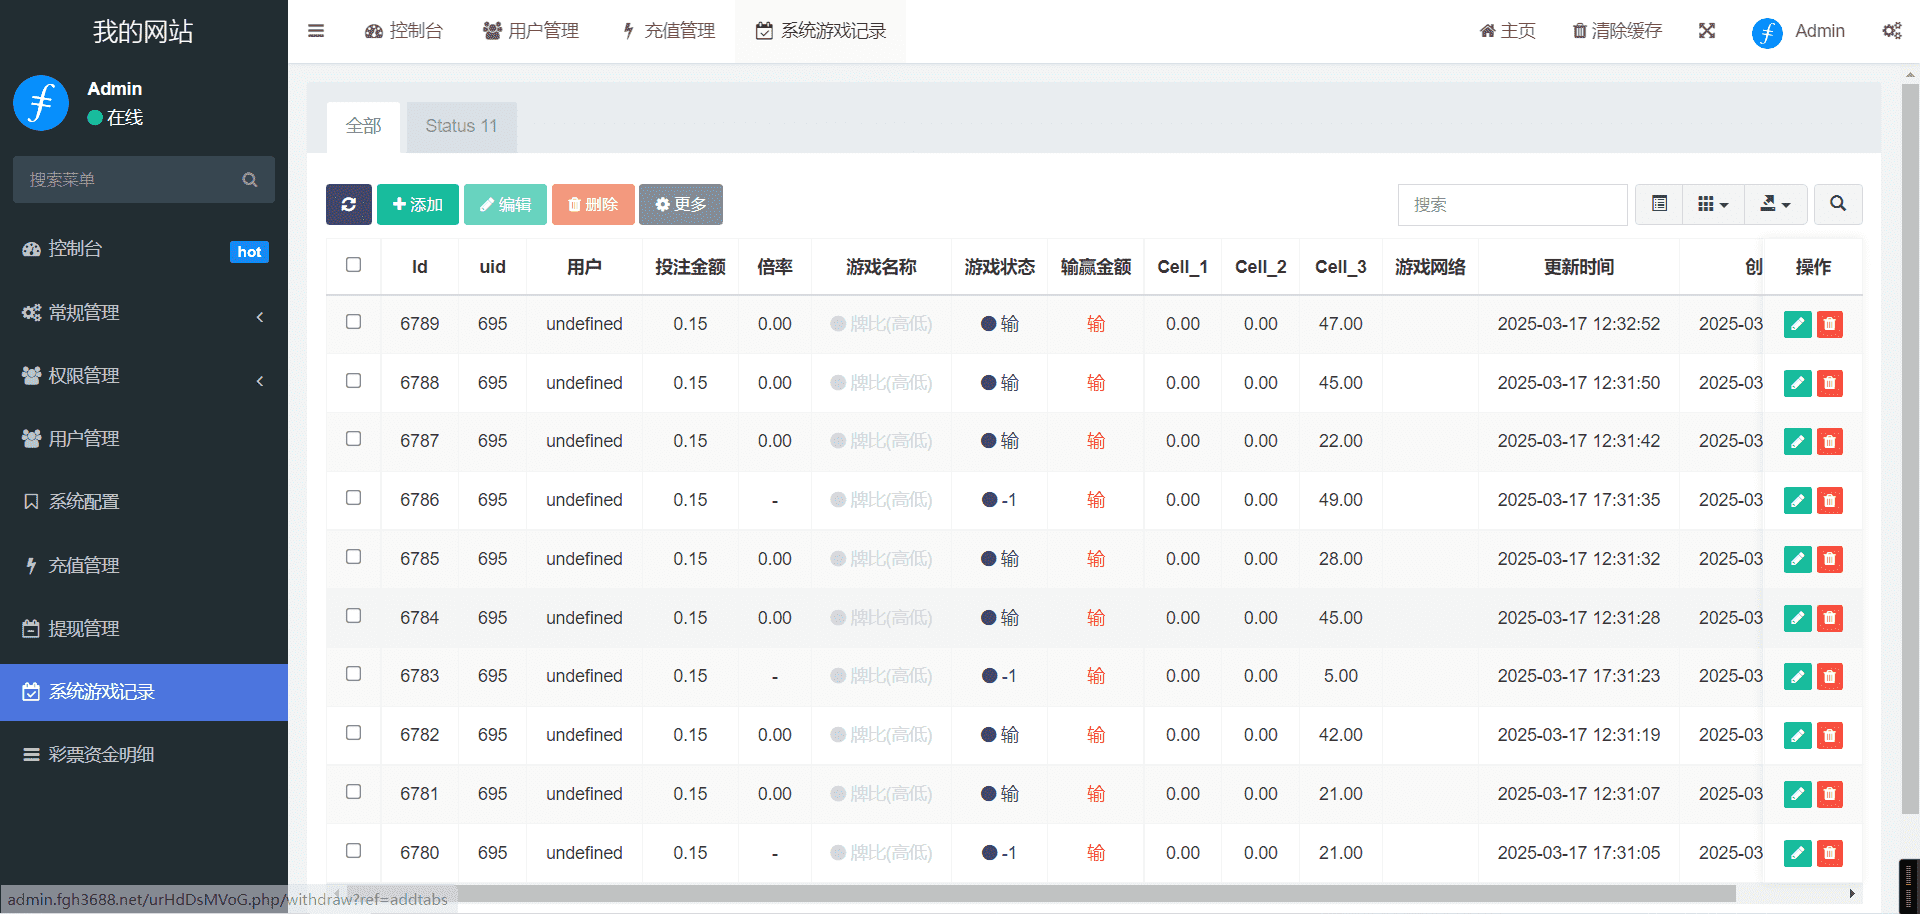Image resolution: width=1920 pixels, height=914 pixels.
Task: Open the 充值管理 tab in top navigation
Action: (x=669, y=31)
